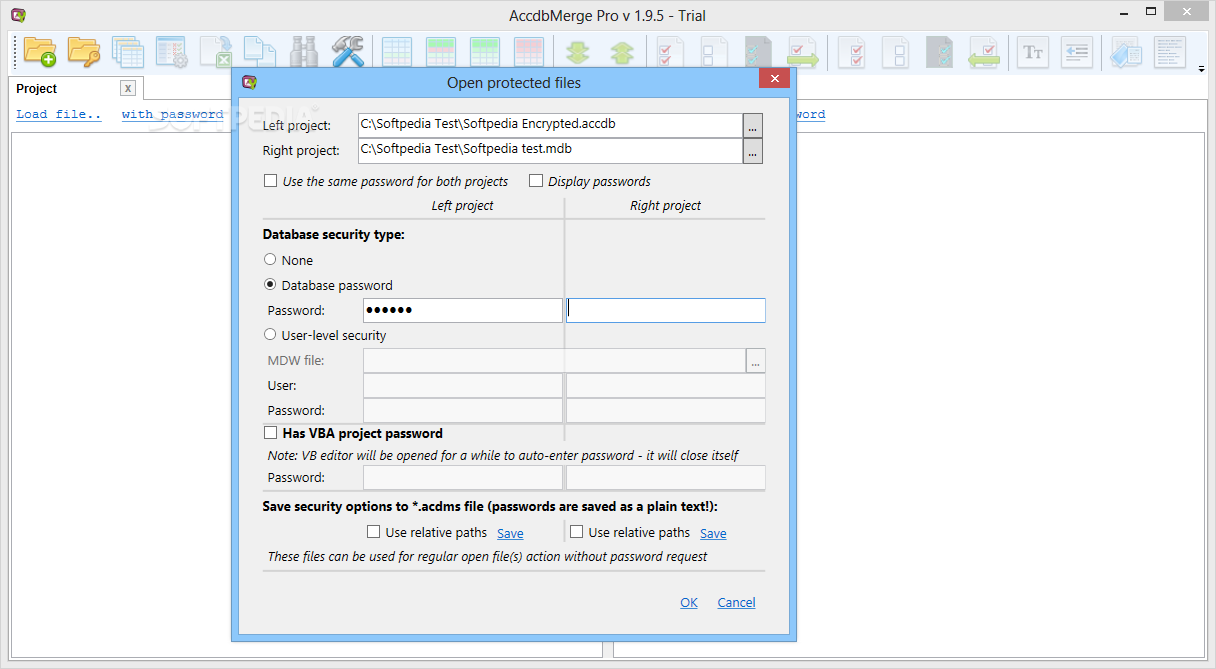Click Save link for the right project options
Viewport: 1216px width, 669px height.
pos(713,533)
